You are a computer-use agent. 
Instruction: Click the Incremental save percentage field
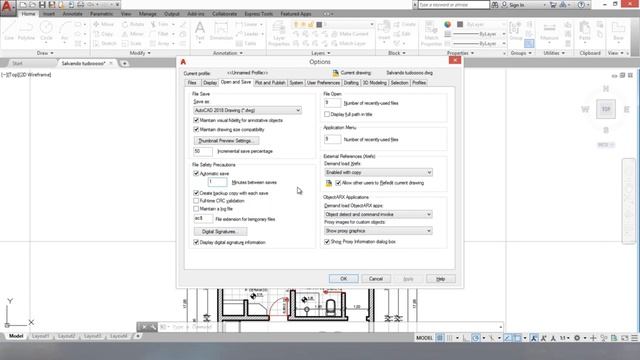[203, 151]
